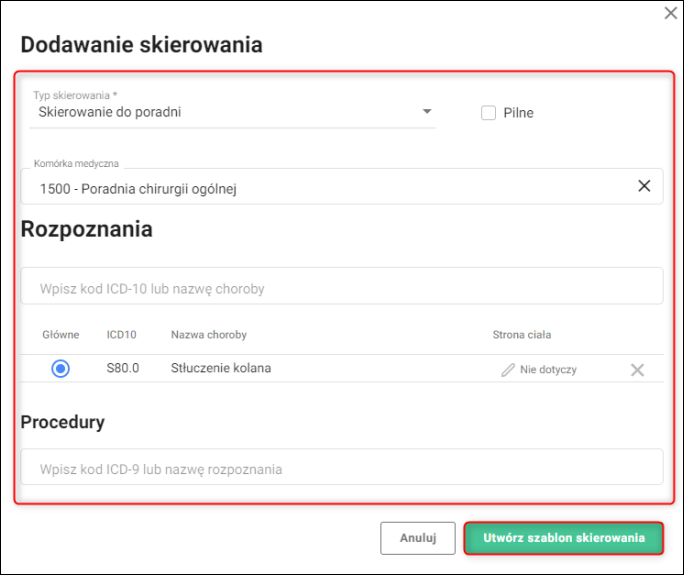Remove the S80.0 diagnosis row
Image resolution: width=684 pixels, height=575 pixels.
click(637, 370)
